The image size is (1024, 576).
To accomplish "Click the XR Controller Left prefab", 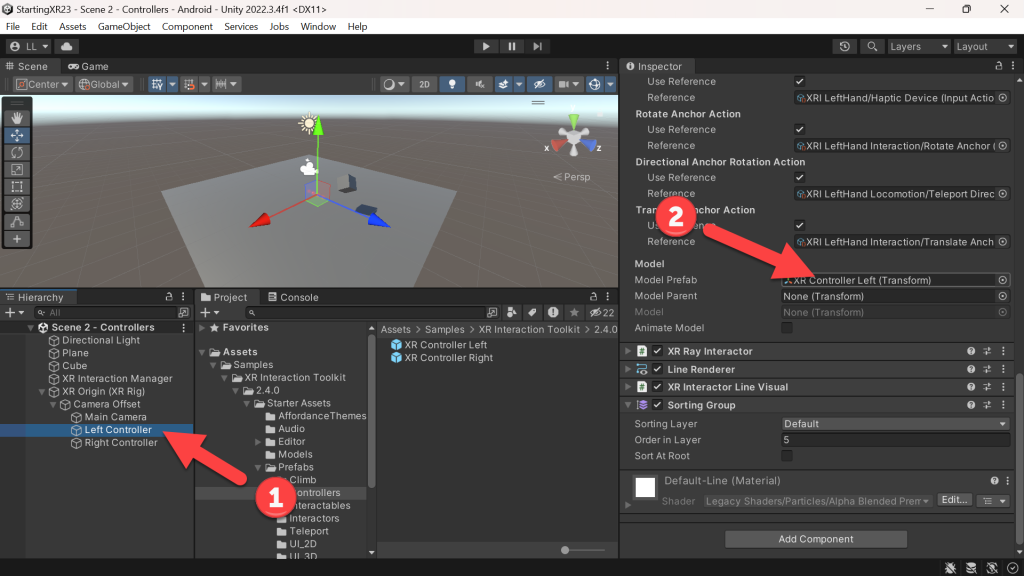I will point(439,345).
